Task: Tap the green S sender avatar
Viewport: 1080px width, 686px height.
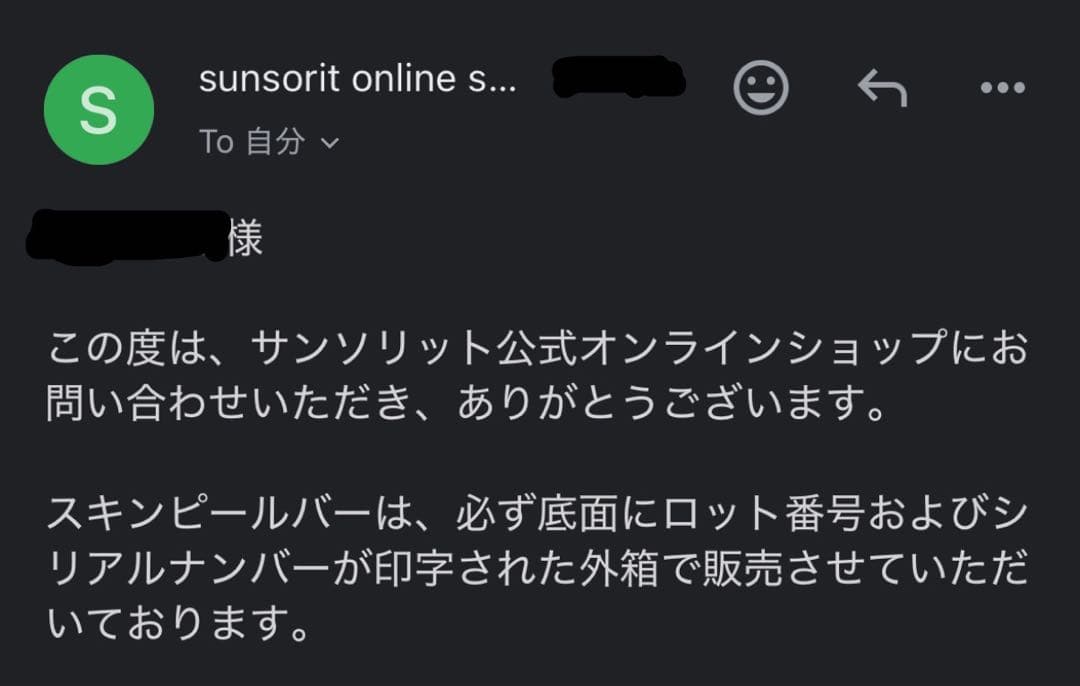Action: pos(99,110)
